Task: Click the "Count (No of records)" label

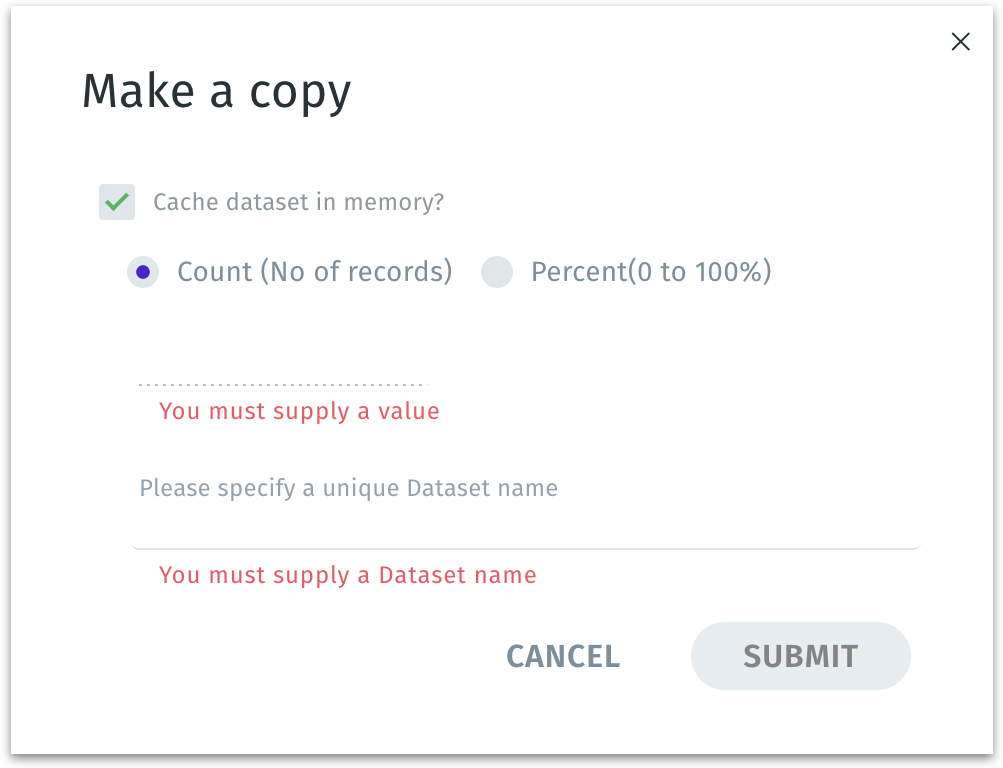Action: coord(314,272)
